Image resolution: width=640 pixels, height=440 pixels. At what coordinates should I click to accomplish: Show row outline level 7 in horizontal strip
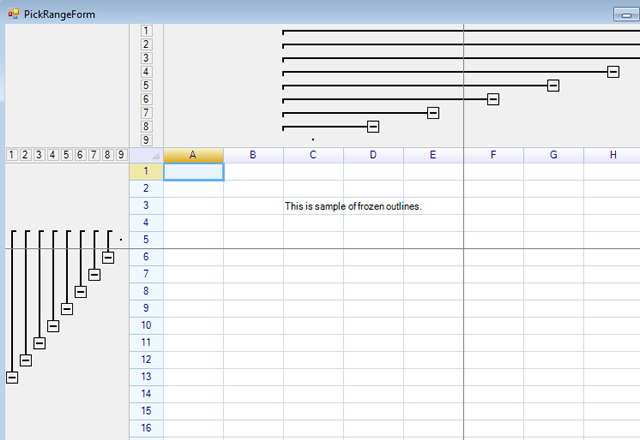click(x=94, y=155)
